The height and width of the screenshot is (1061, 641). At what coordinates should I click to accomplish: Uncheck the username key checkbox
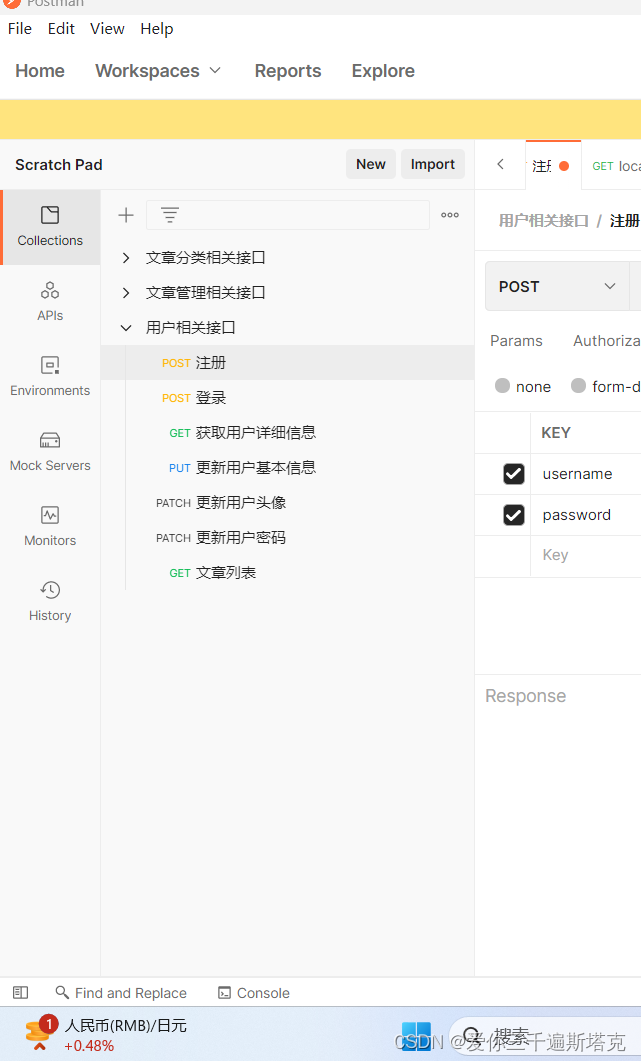pos(514,474)
